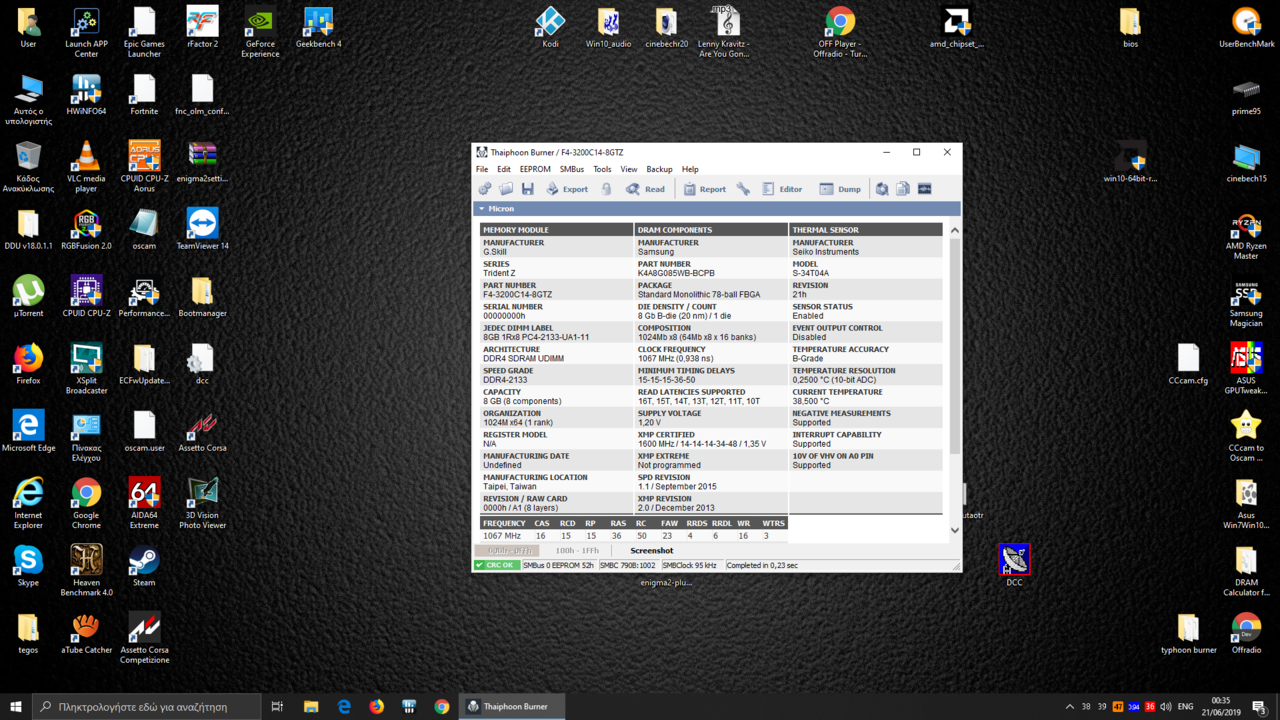Viewport: 1280px width, 720px height.
Task: Select the typhoon burner folder on desktop
Action: [x=1188, y=633]
